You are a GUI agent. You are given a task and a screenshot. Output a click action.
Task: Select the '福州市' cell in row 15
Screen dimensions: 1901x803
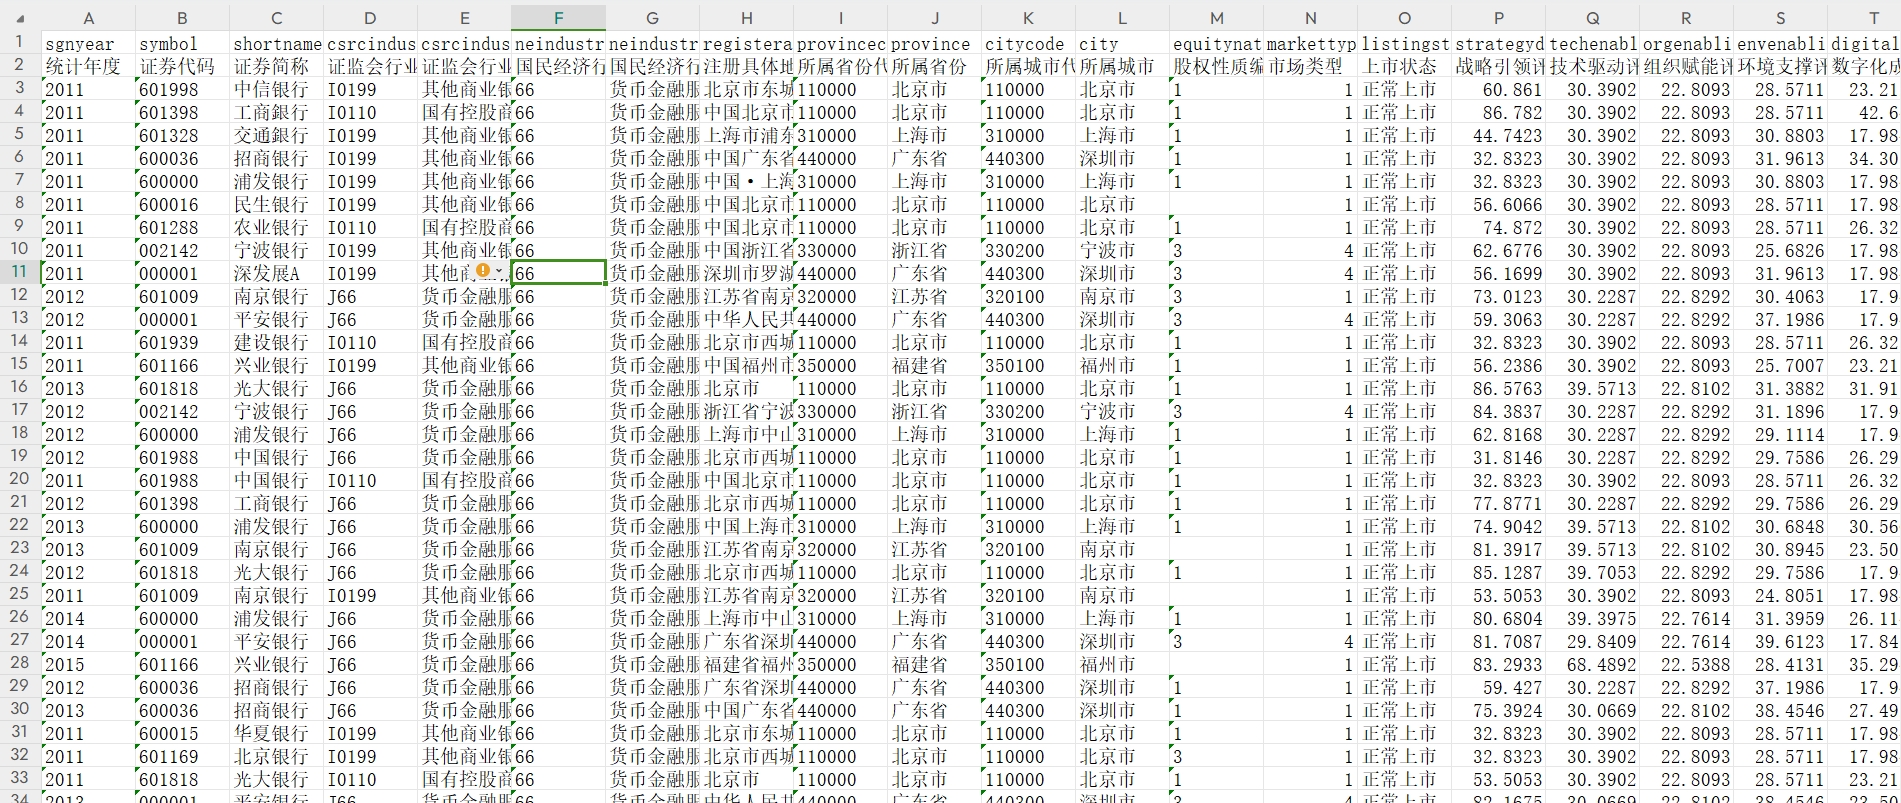(x=1122, y=365)
